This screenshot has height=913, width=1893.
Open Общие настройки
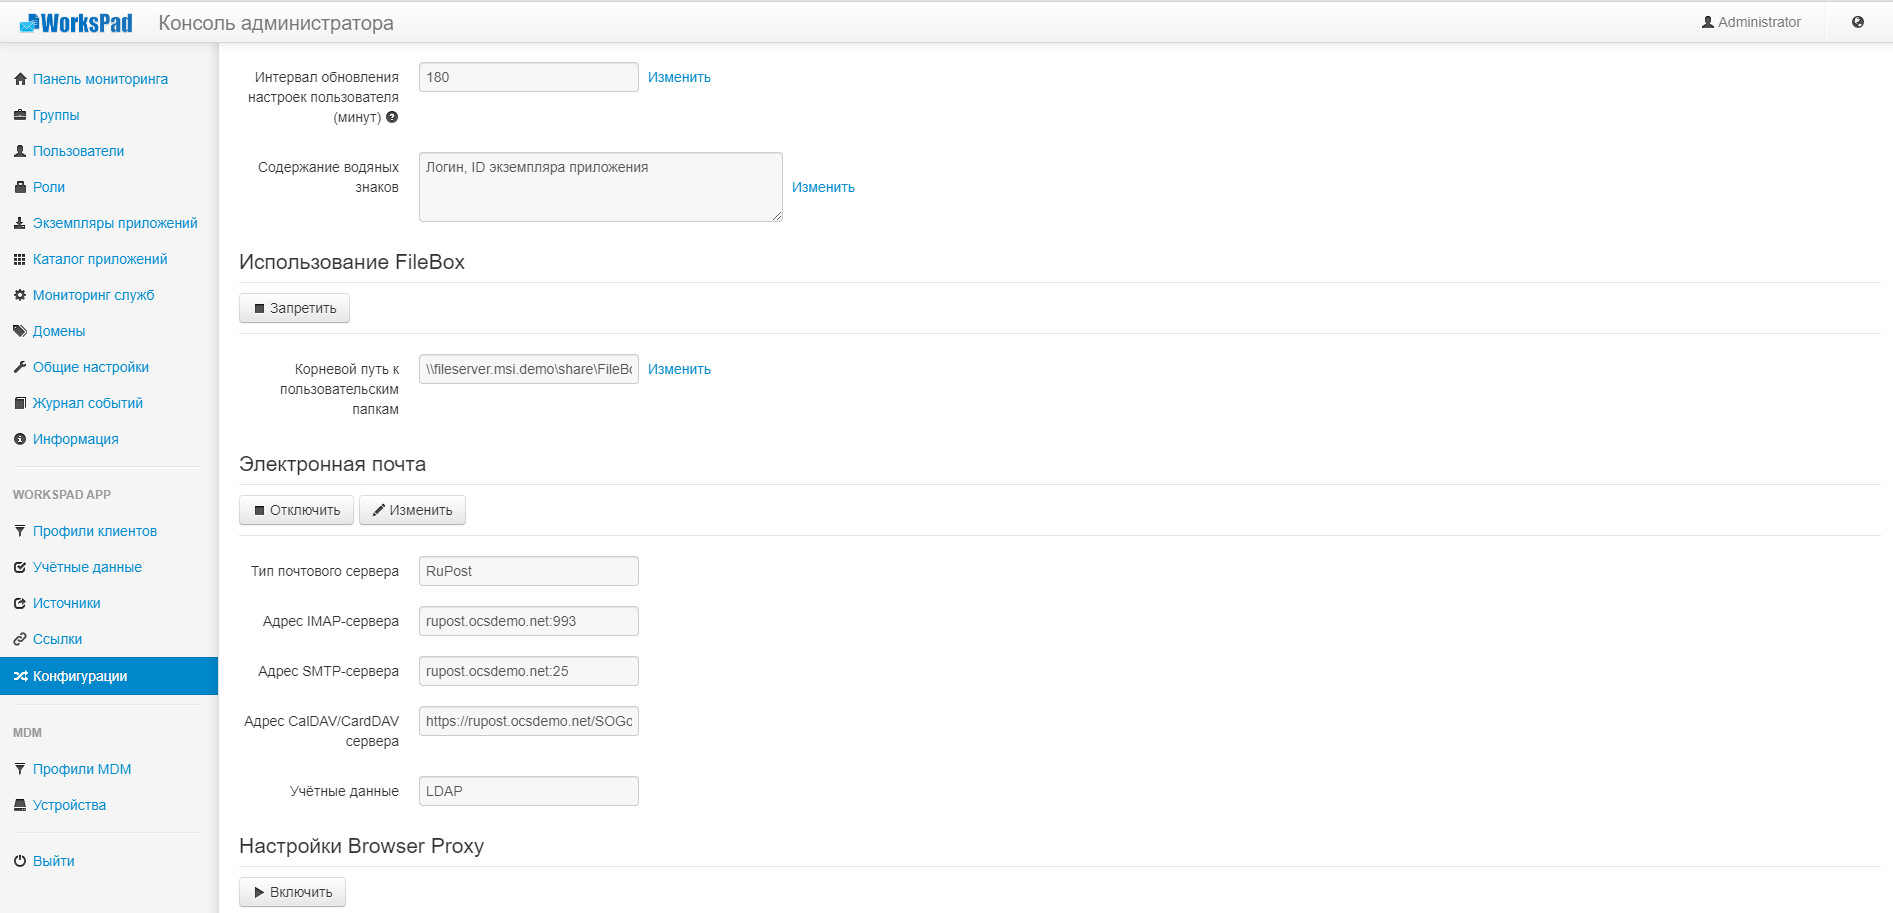tap(91, 367)
